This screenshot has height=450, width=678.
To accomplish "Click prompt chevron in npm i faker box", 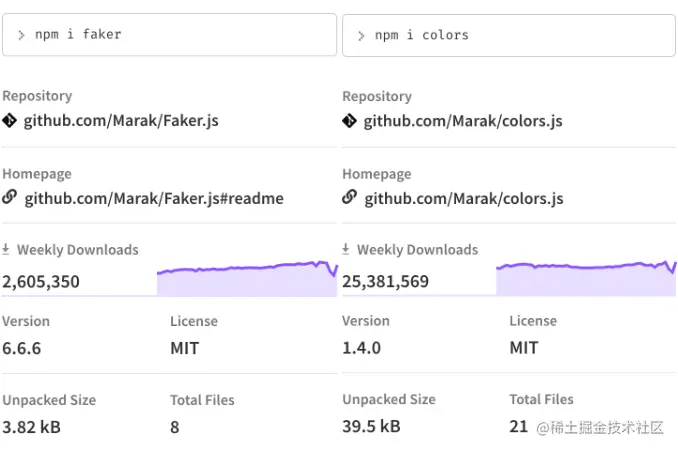I will point(21,35).
